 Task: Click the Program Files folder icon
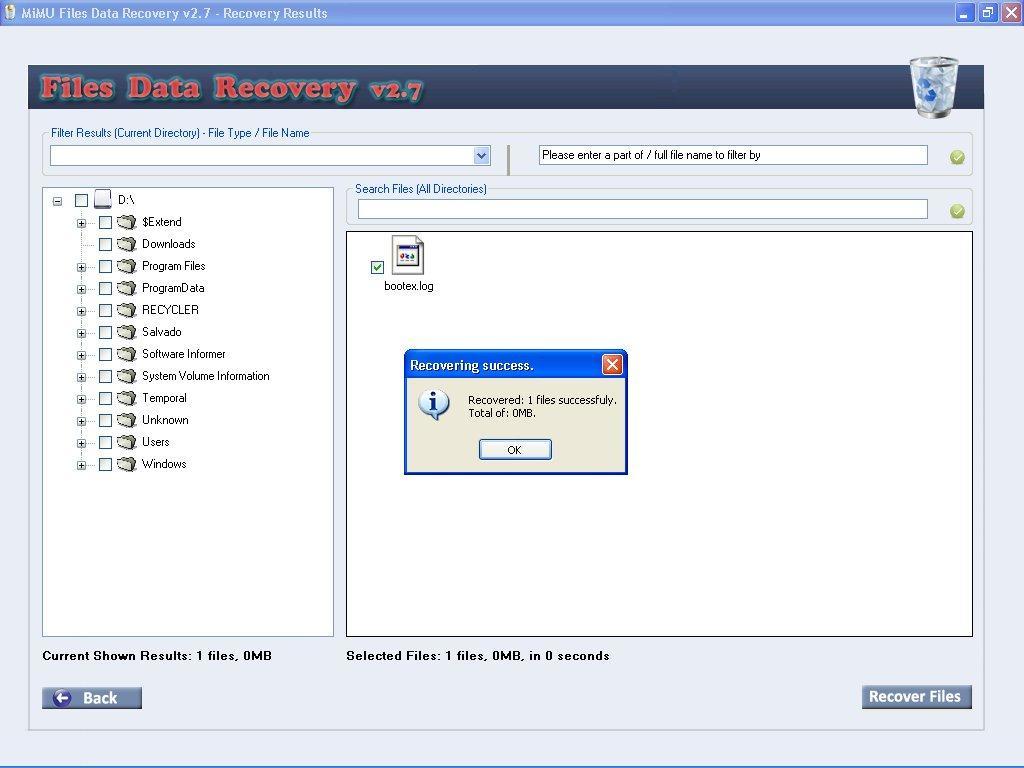click(127, 266)
